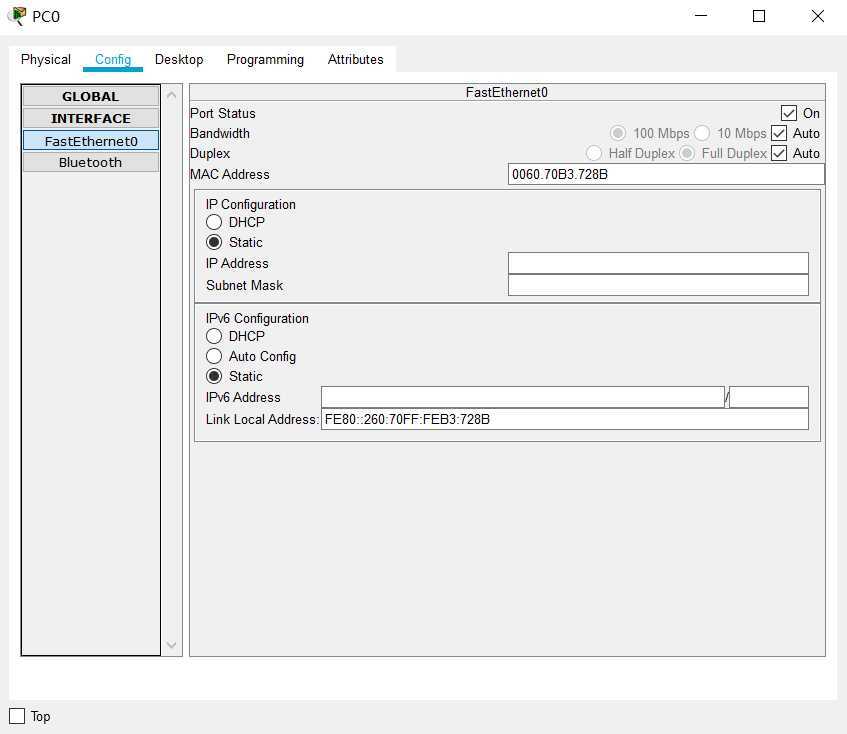Select the 100 Mbps radio button
The image size is (847, 734).
click(618, 133)
